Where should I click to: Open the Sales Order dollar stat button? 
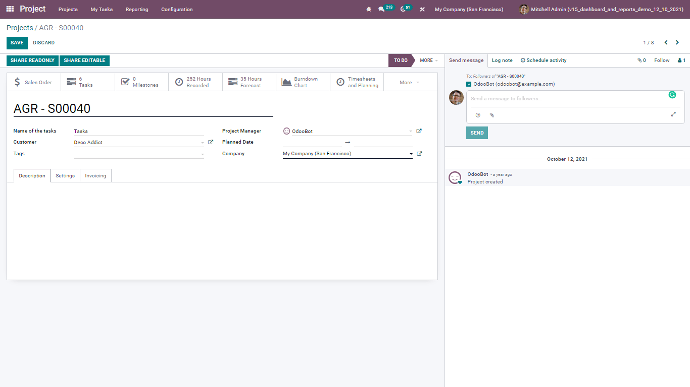click(x=33, y=82)
